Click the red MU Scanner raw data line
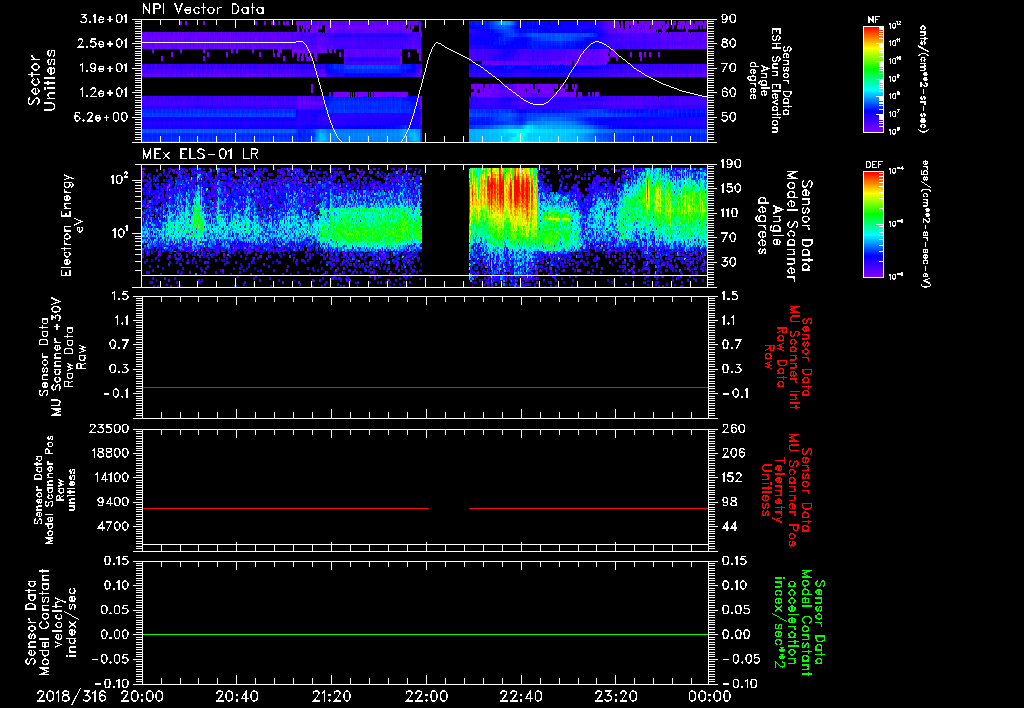The width and height of the screenshot is (1024, 708). pos(425,387)
